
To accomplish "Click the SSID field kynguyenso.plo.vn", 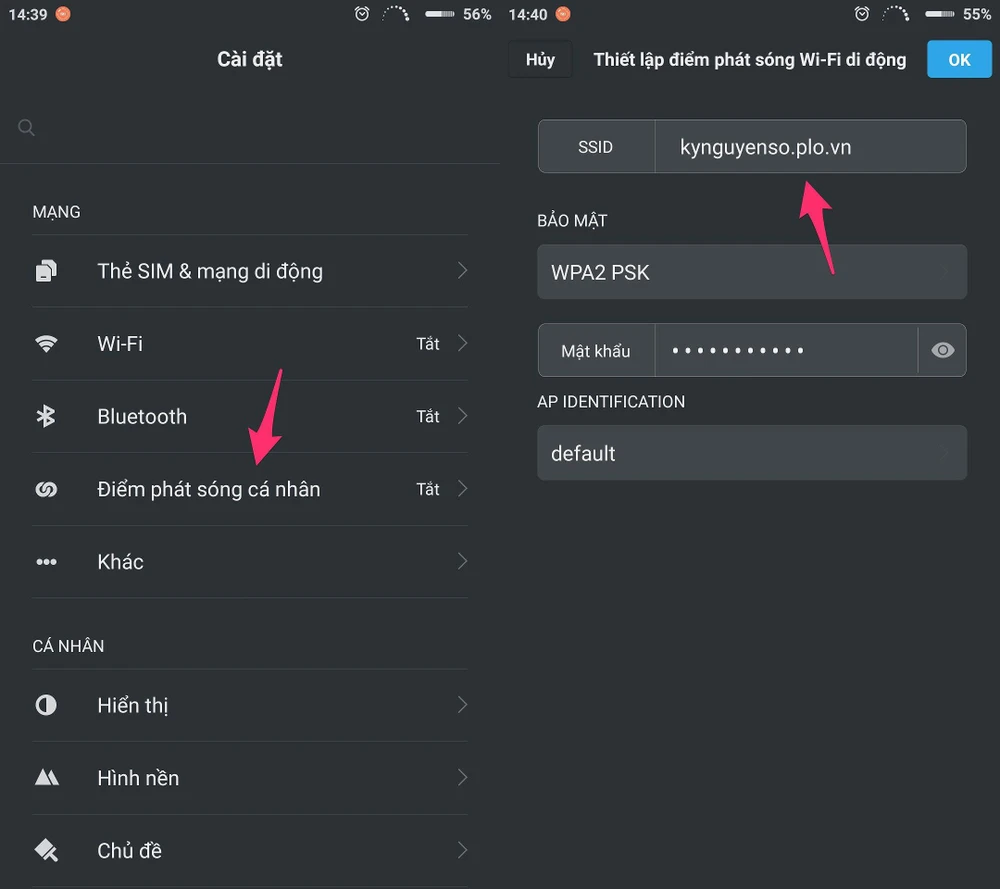I will pyautogui.click(x=808, y=147).
